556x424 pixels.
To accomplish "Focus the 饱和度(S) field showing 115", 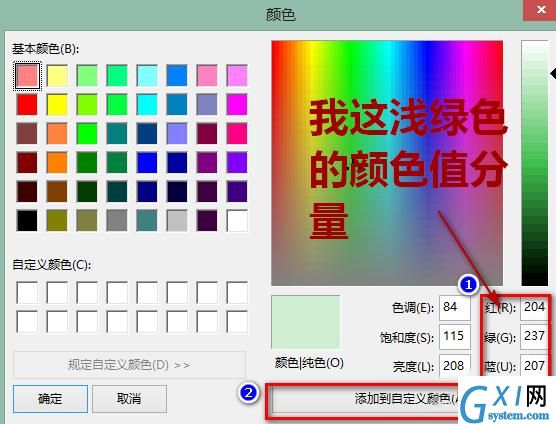I will click(455, 336).
